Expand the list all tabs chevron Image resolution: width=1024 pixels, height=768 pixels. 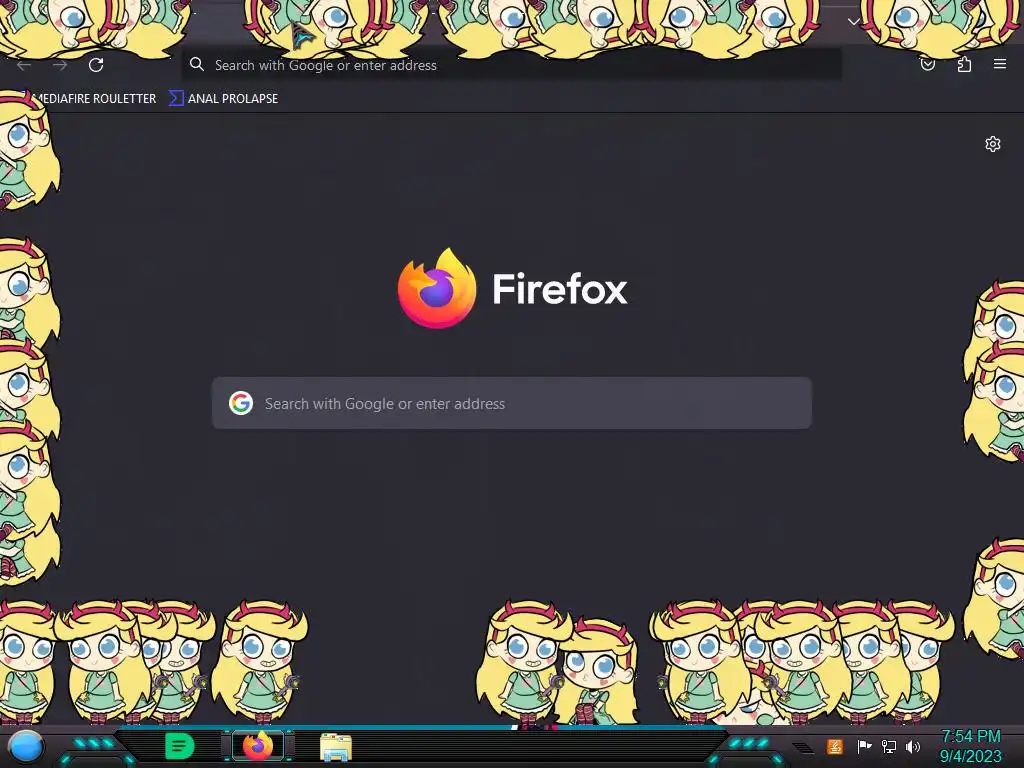click(x=854, y=21)
